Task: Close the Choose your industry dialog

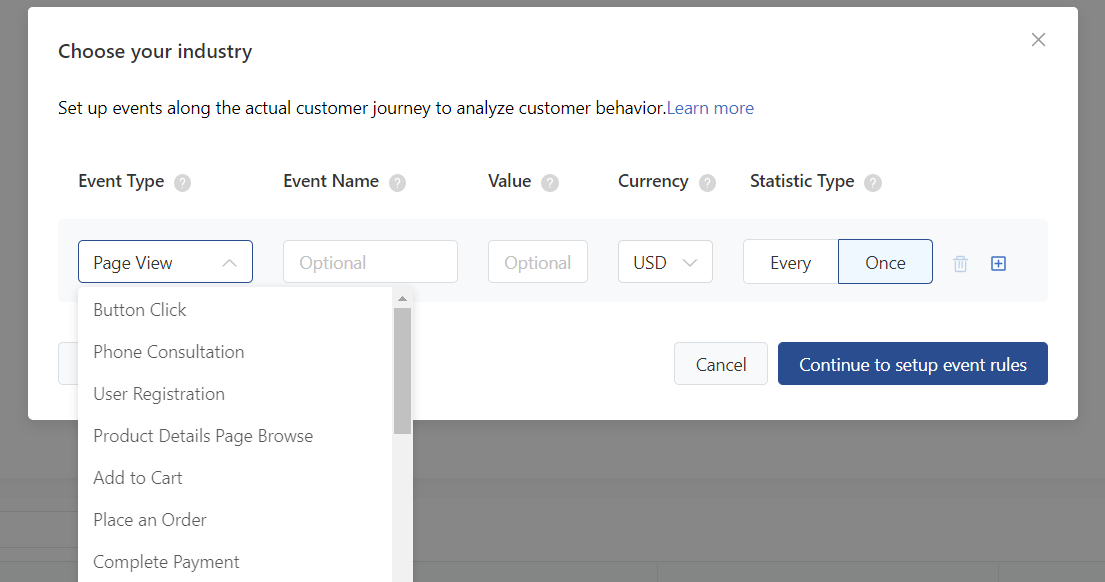Action: (x=1038, y=40)
